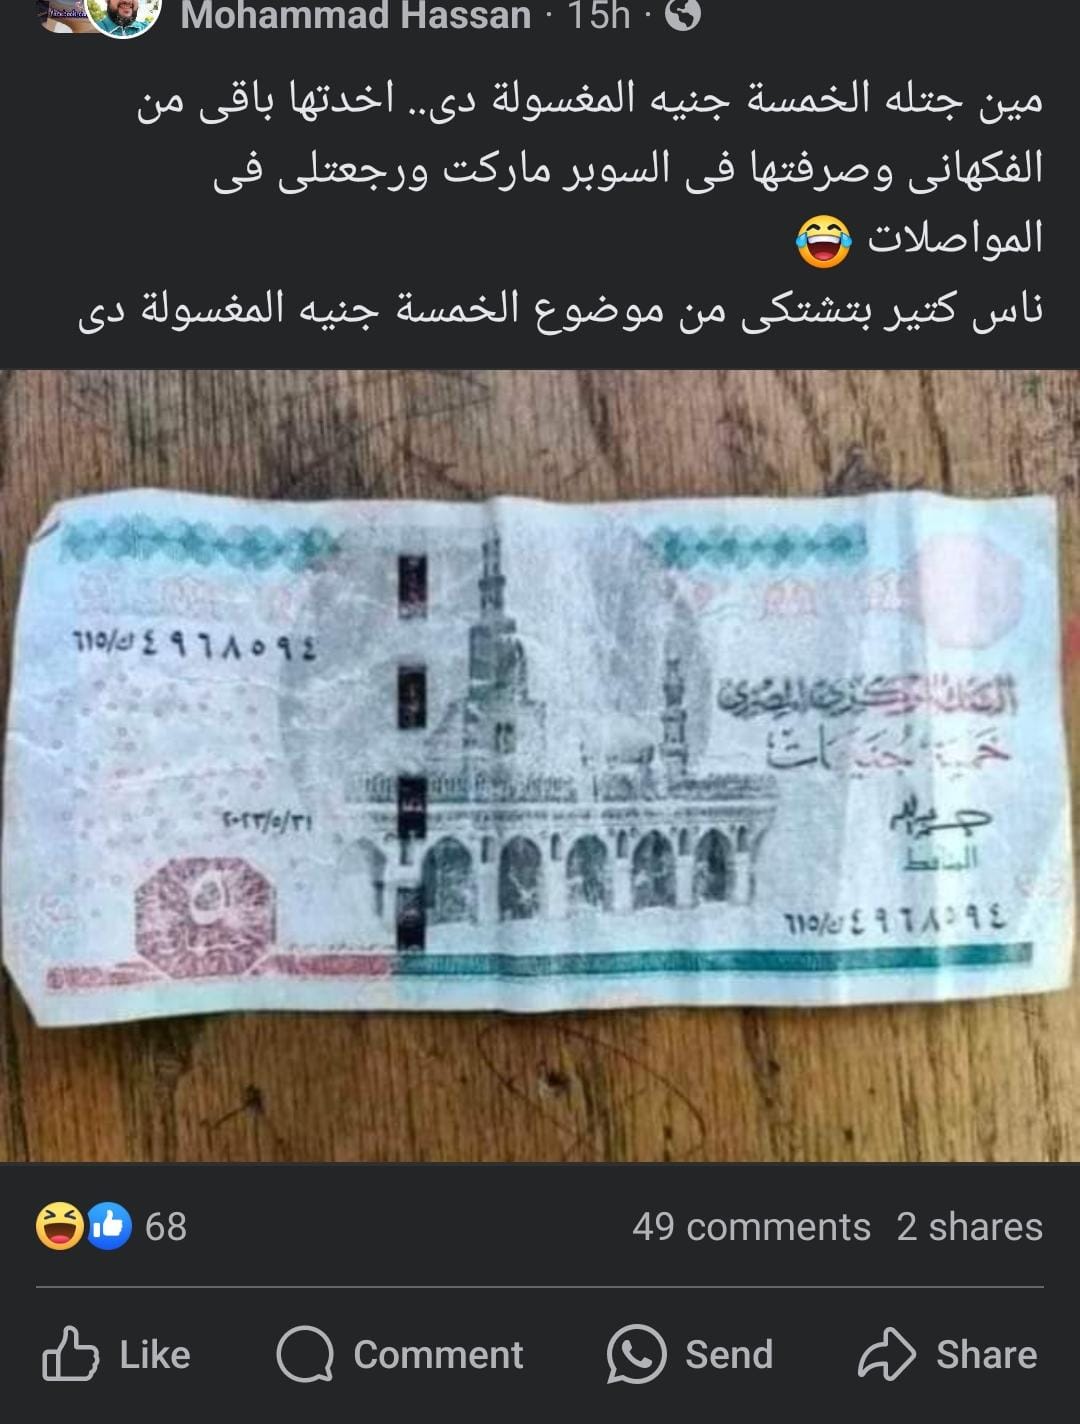Tap the Share arrow icon
Image resolution: width=1080 pixels, height=1424 pixels.
(x=887, y=1354)
